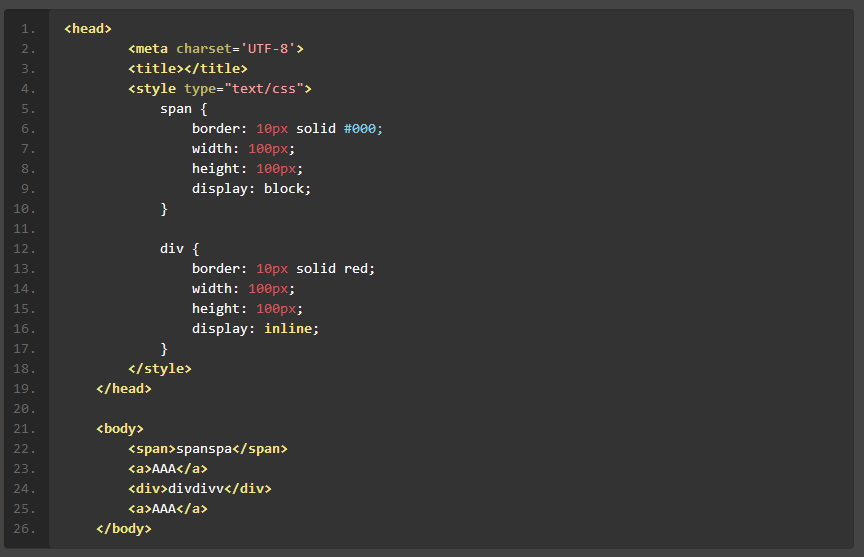
Task: Click the div CSS selector on line 12
Action: (171, 249)
